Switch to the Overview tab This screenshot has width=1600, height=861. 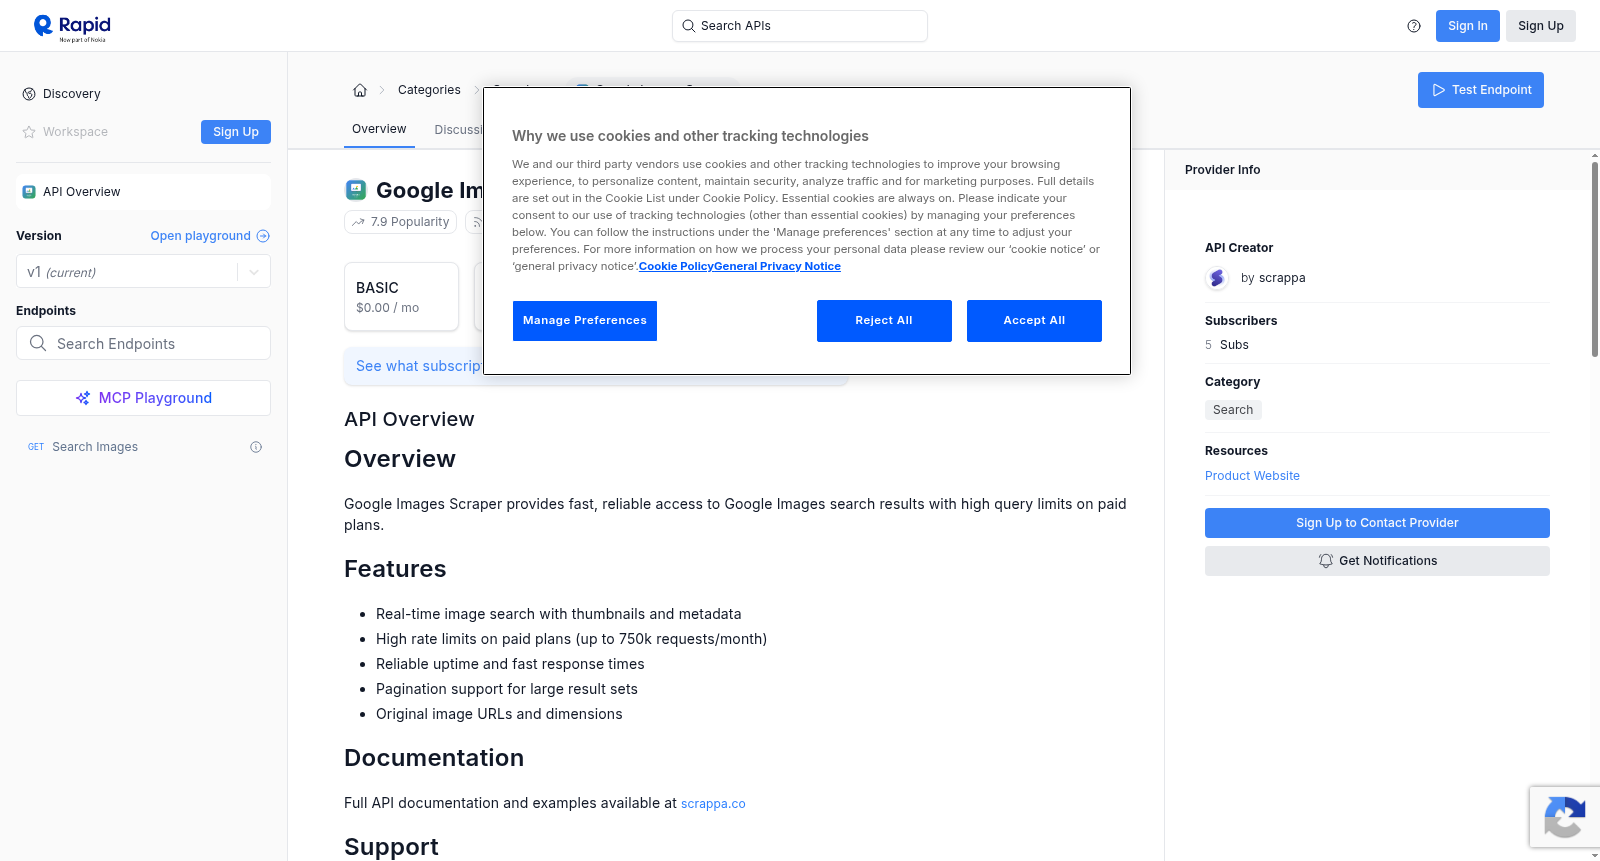379,129
